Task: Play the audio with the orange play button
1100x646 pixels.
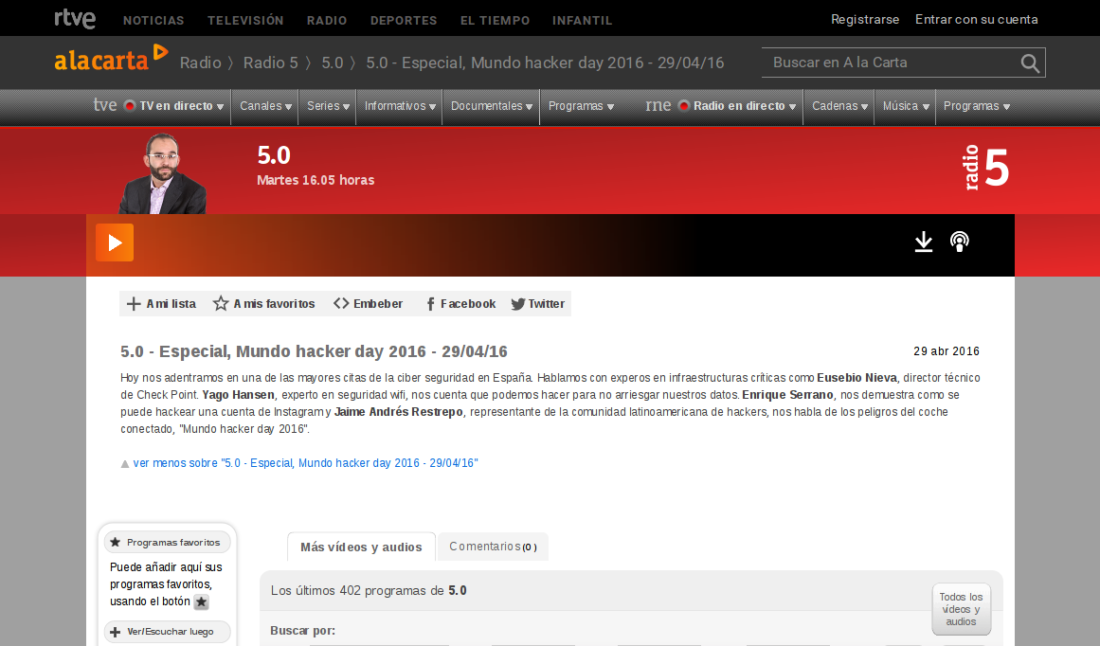Action: point(114,243)
